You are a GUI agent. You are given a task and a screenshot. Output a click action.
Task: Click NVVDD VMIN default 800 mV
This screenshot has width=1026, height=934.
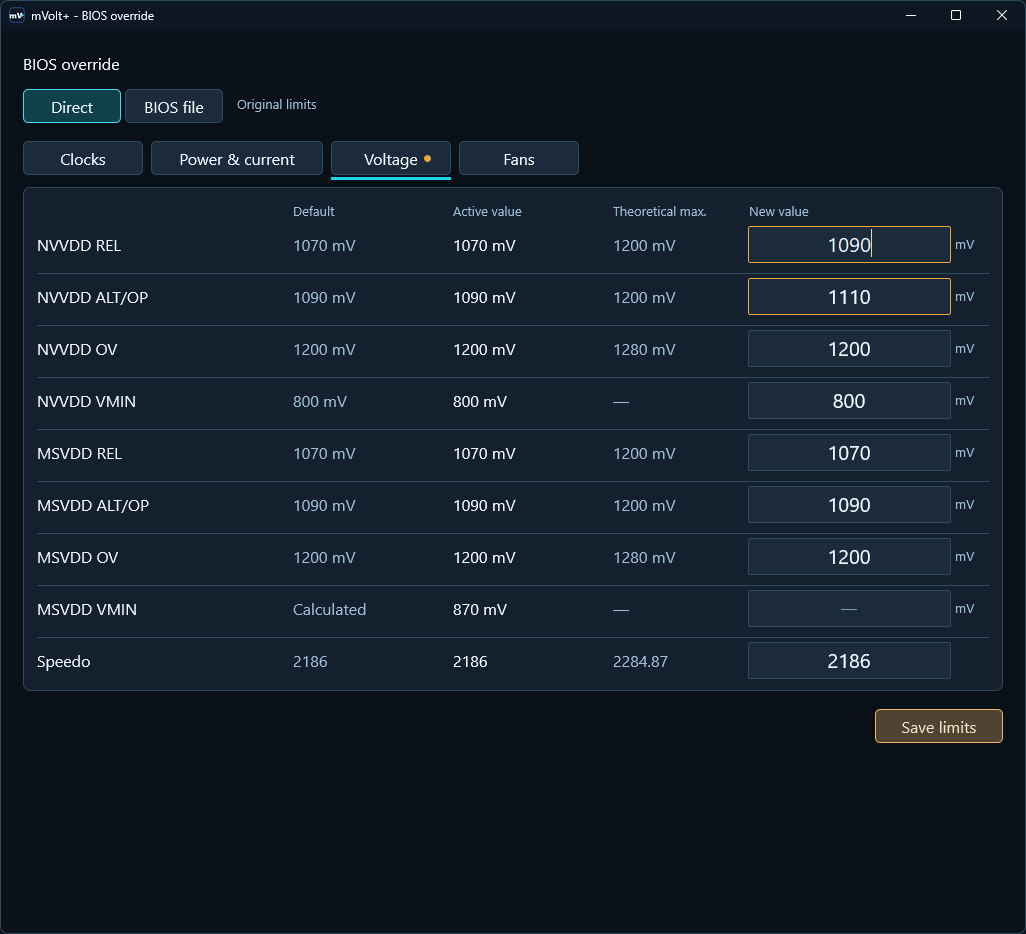click(x=319, y=401)
